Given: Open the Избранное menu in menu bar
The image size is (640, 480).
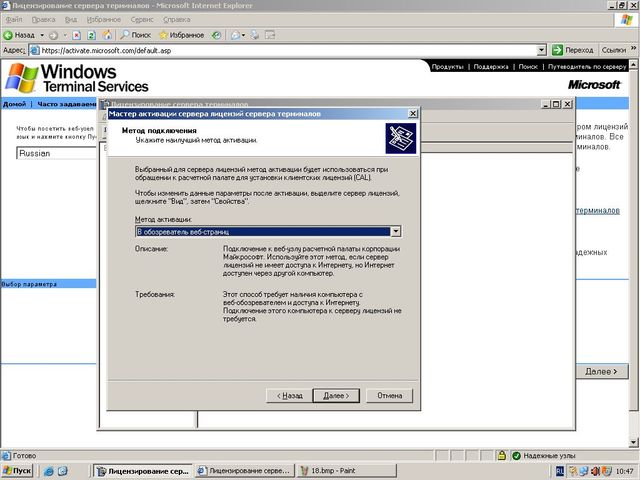Looking at the screenshot, I should (x=104, y=20).
